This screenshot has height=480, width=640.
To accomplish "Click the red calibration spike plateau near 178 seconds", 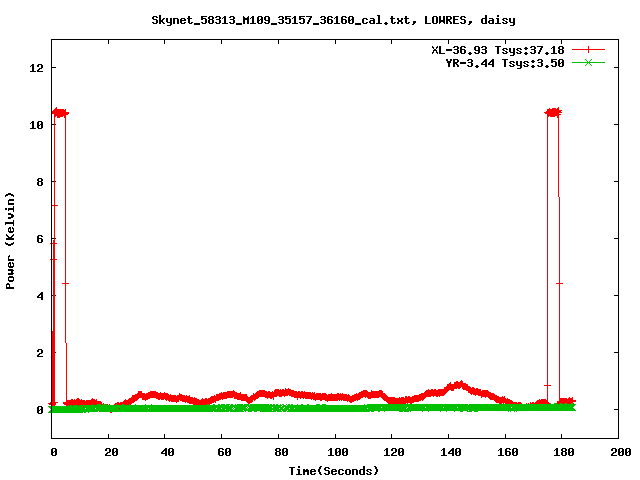I will 553,112.
